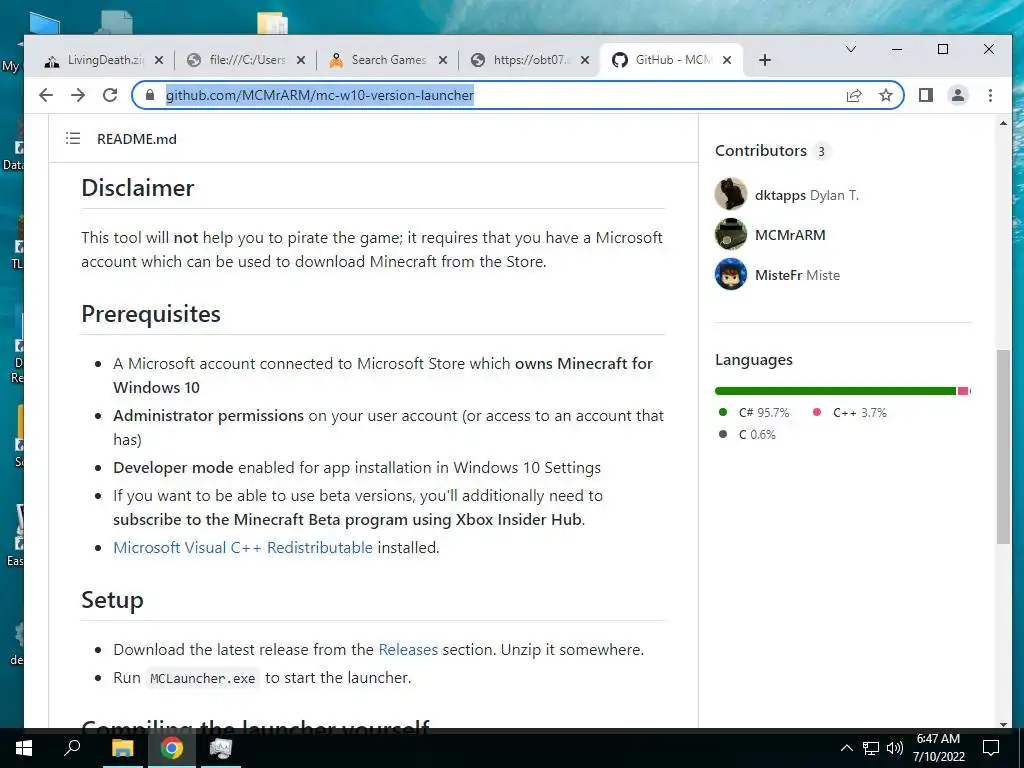The image size is (1024, 768).
Task: Close the Search Games tab
Action: (x=443, y=60)
